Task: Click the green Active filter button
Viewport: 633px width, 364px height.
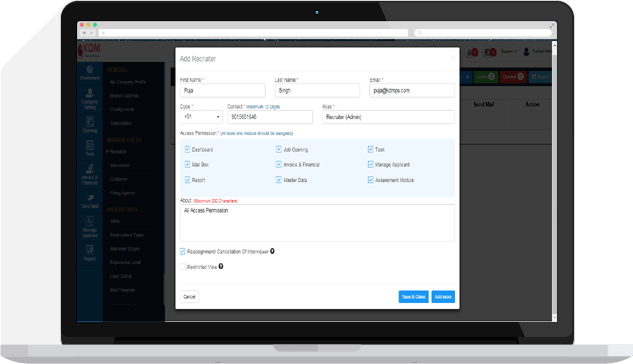Action: [x=486, y=77]
